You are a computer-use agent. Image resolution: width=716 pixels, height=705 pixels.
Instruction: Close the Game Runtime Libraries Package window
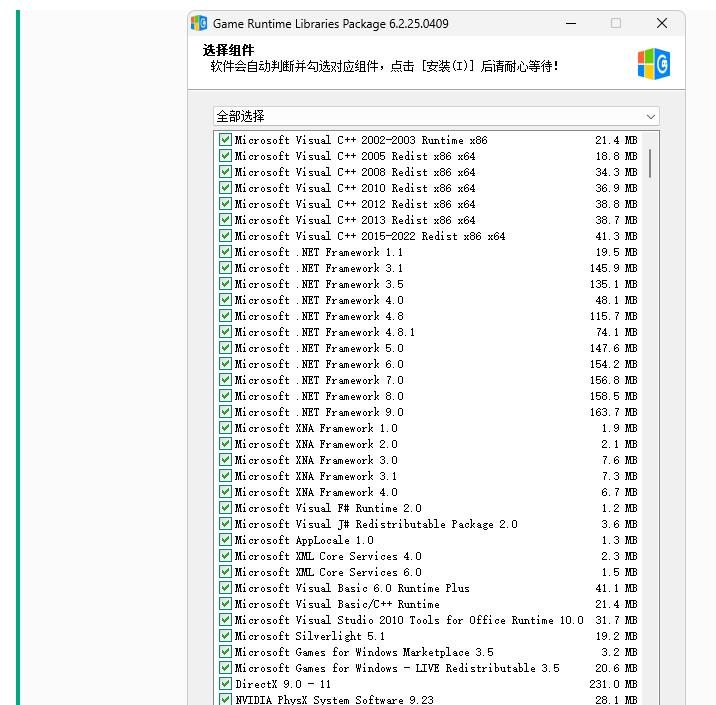pyautogui.click(x=662, y=23)
